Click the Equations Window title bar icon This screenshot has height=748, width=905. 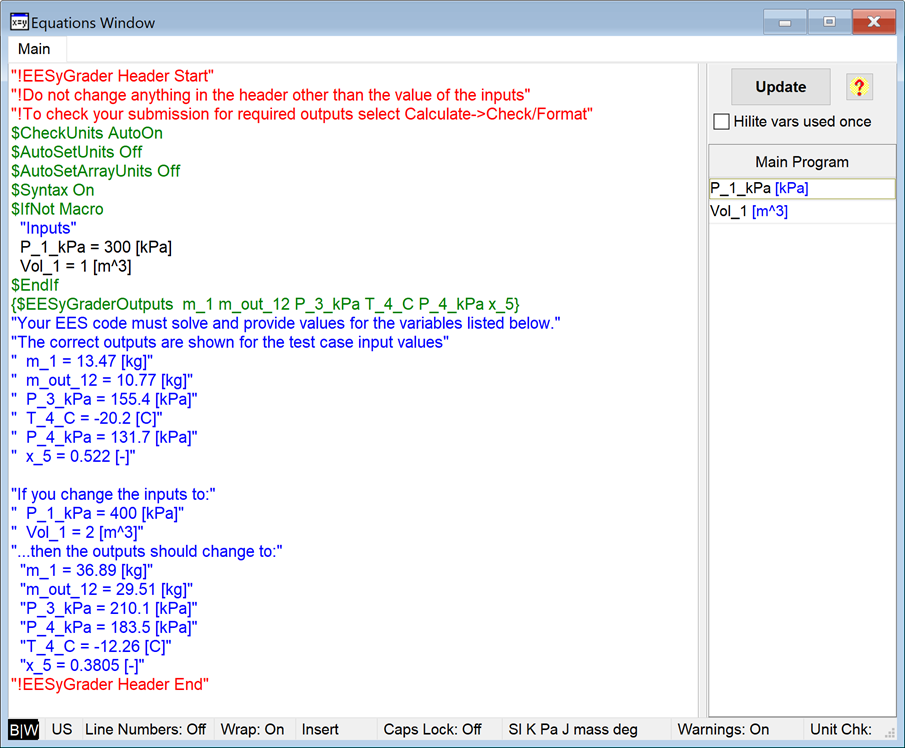click(x=19, y=22)
